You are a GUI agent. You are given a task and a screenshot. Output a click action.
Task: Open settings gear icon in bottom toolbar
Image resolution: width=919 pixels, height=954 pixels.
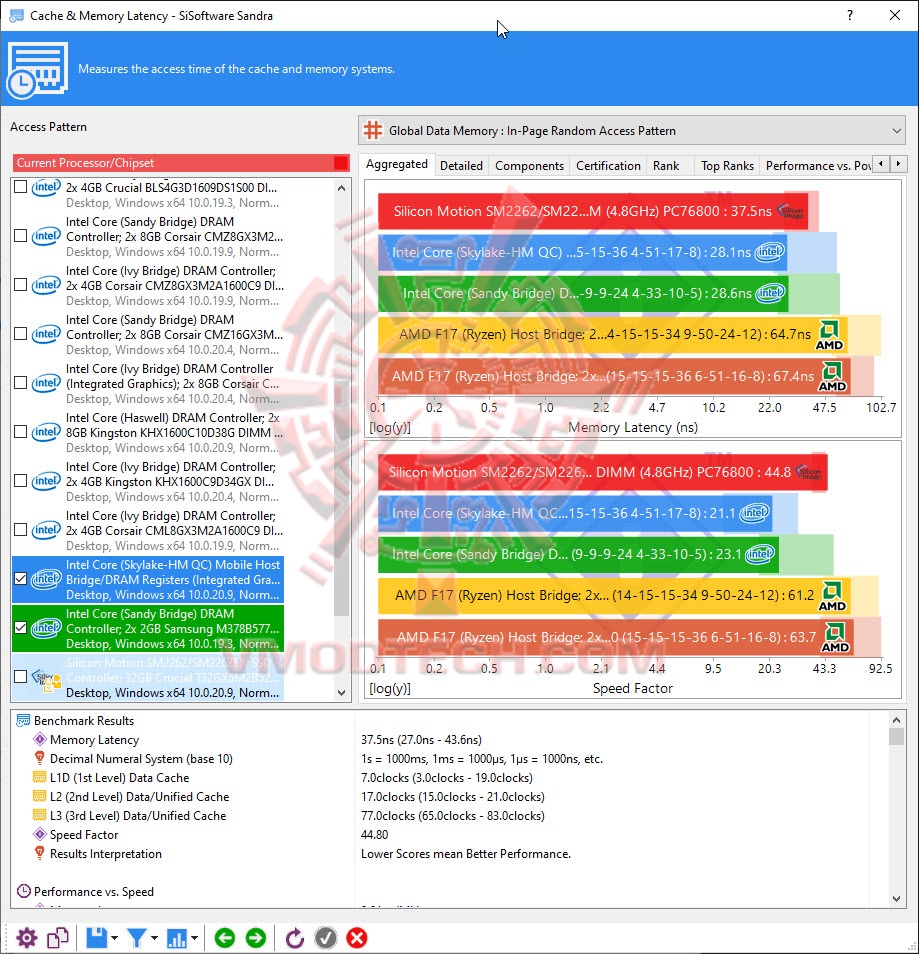pos(26,938)
